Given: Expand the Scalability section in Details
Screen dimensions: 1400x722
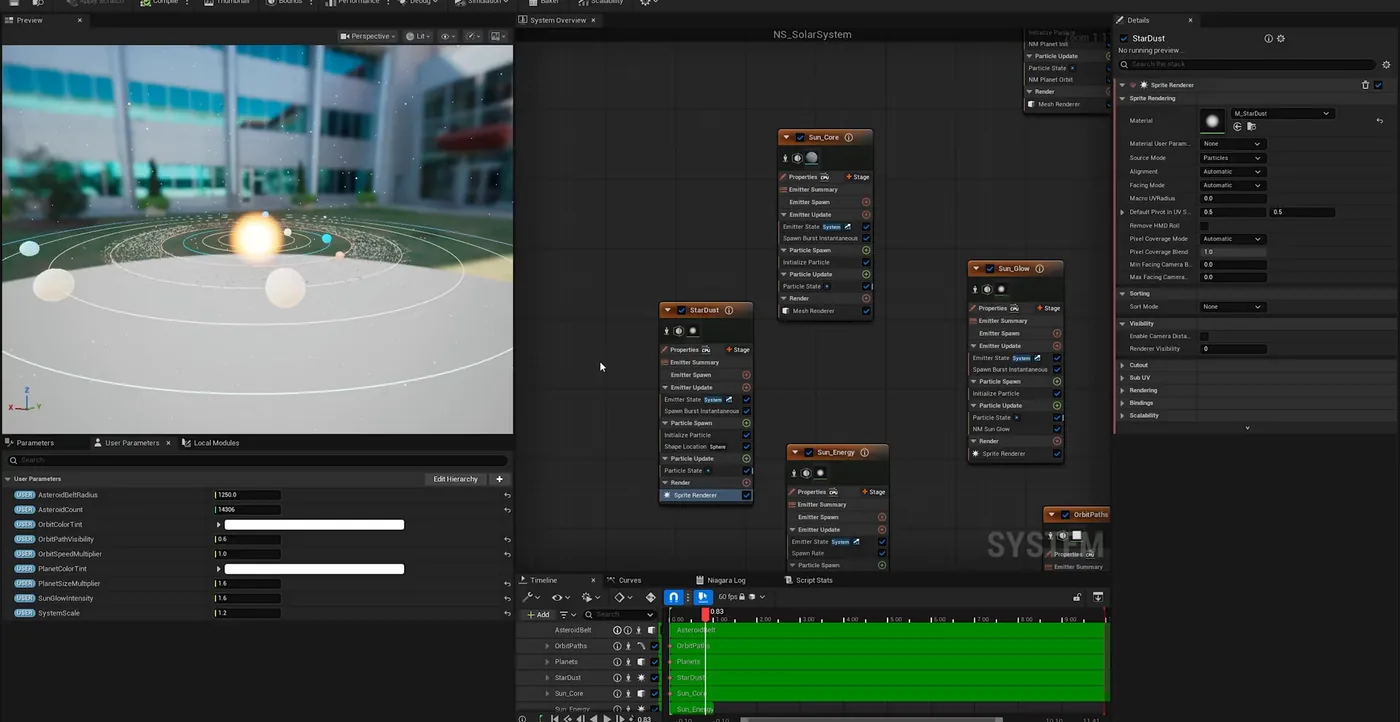Looking at the screenshot, I should point(1122,415).
